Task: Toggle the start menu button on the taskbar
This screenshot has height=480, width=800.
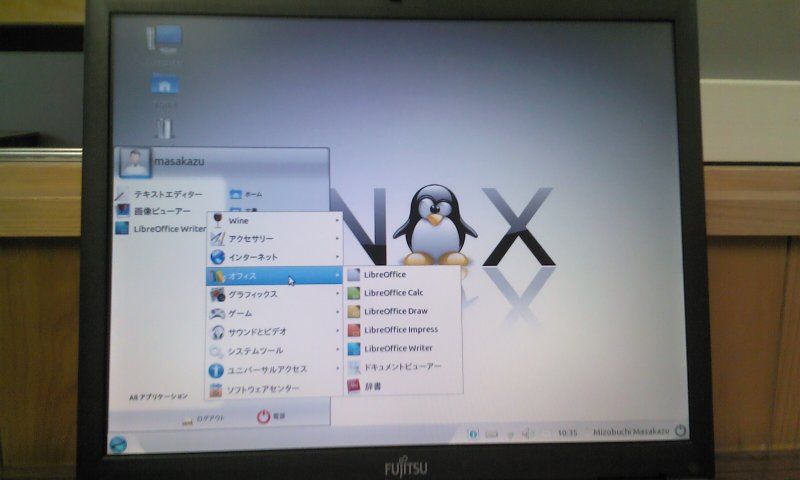Action: [x=118, y=444]
